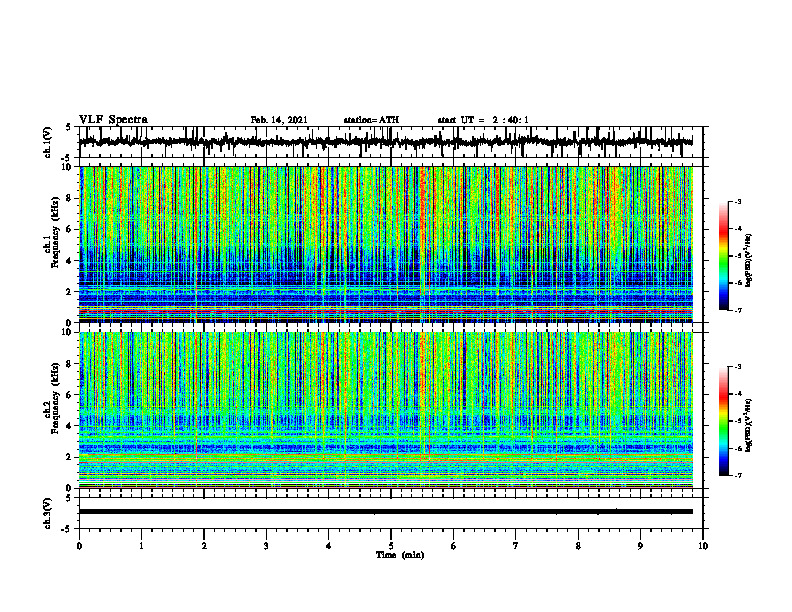This screenshot has width=792, height=612.
Task: Click the time axis tick label "5"
Action: (391, 546)
